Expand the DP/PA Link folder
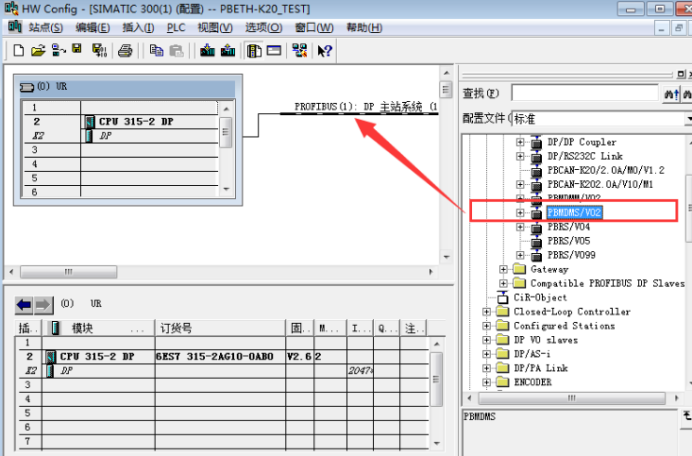Screen dimensions: 692x456 486,368
